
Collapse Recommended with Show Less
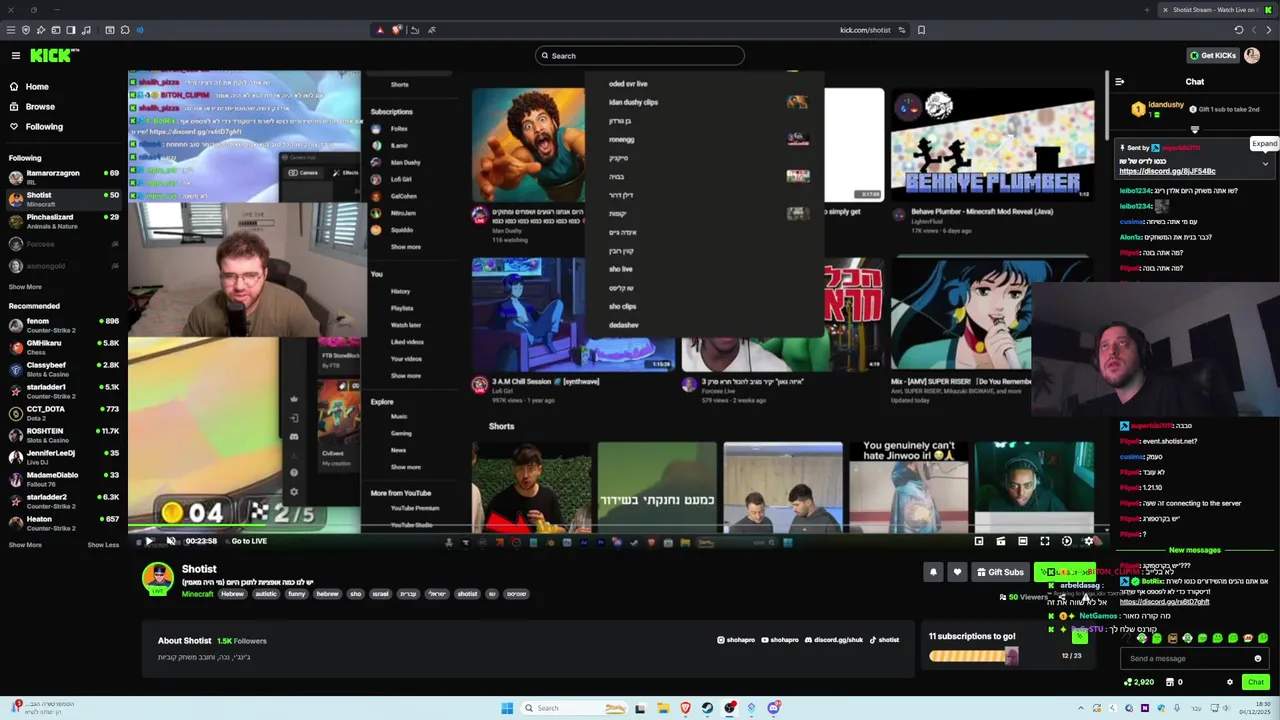pyautogui.click(x=103, y=545)
